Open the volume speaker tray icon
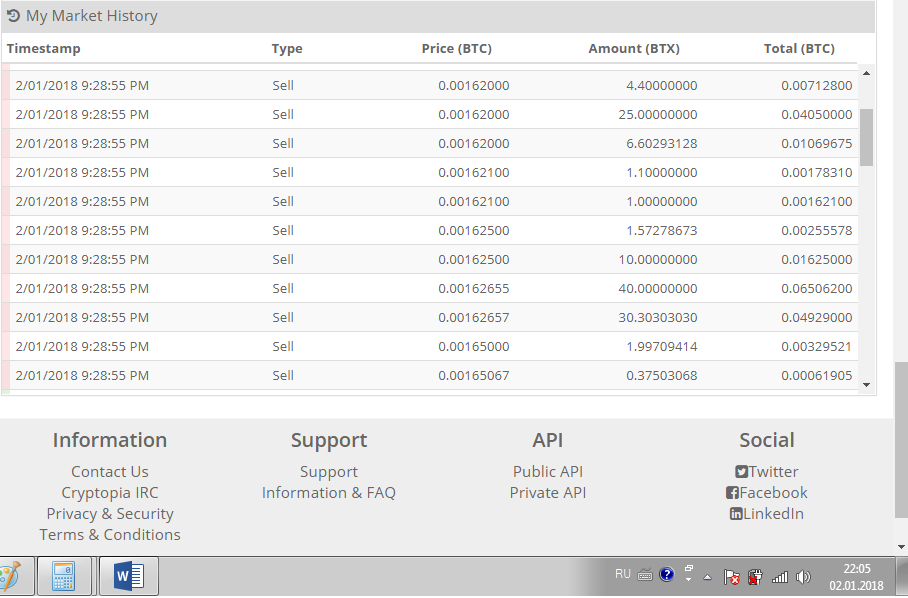The height and width of the screenshot is (598, 908). tap(802, 577)
